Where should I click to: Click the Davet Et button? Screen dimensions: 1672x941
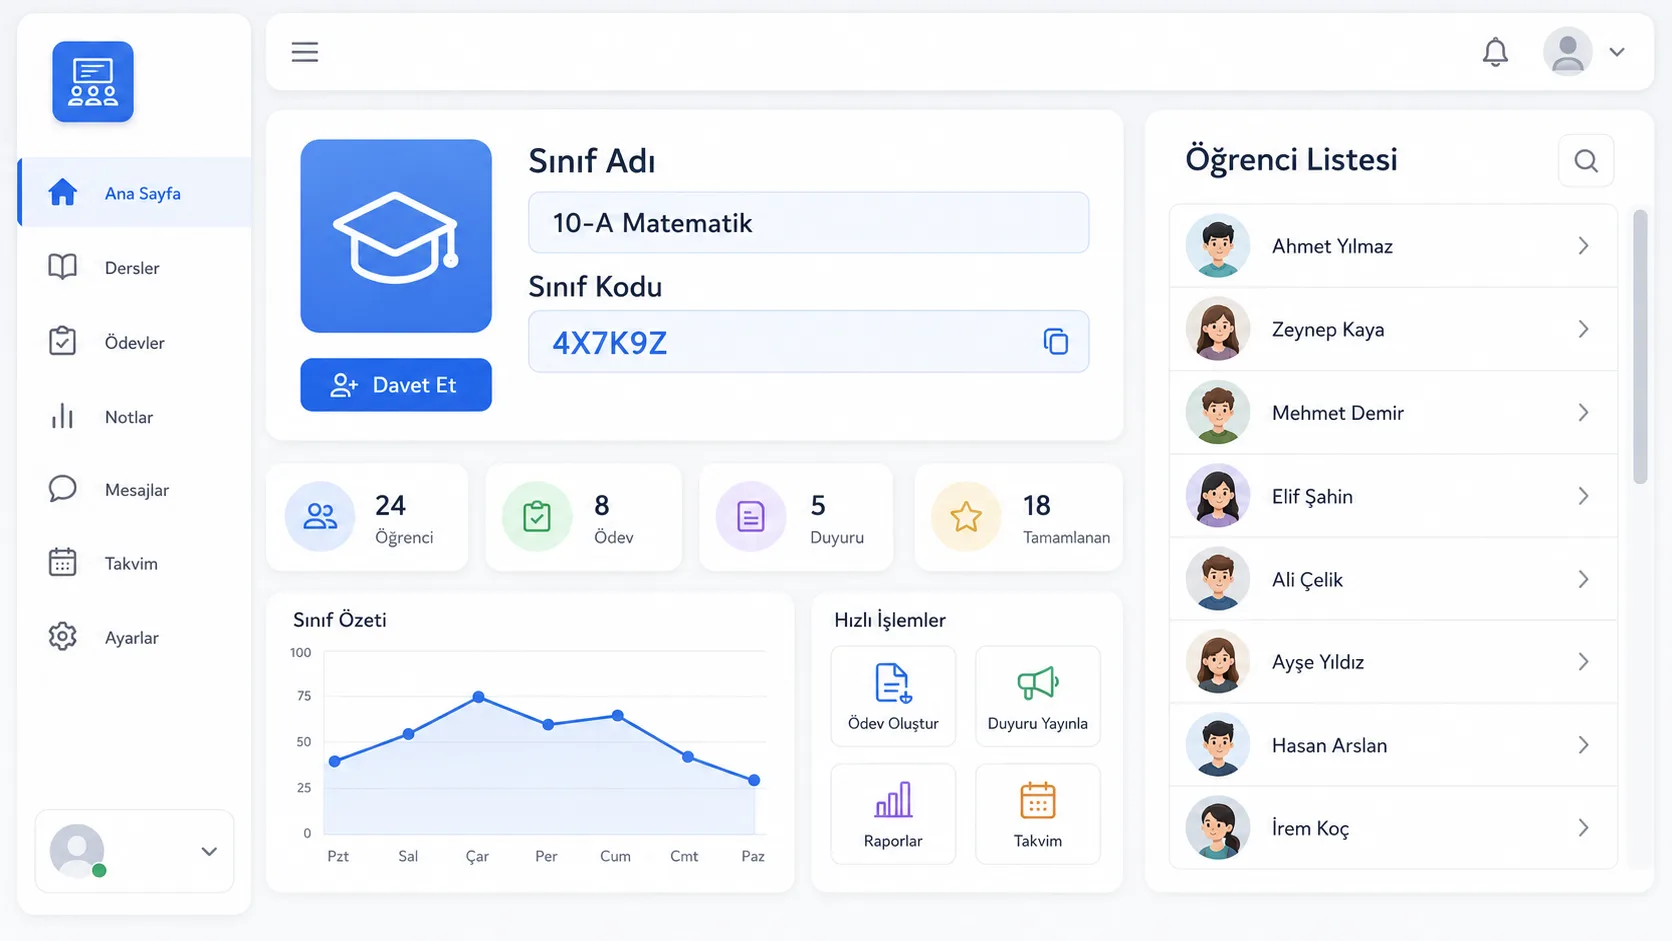396,385
